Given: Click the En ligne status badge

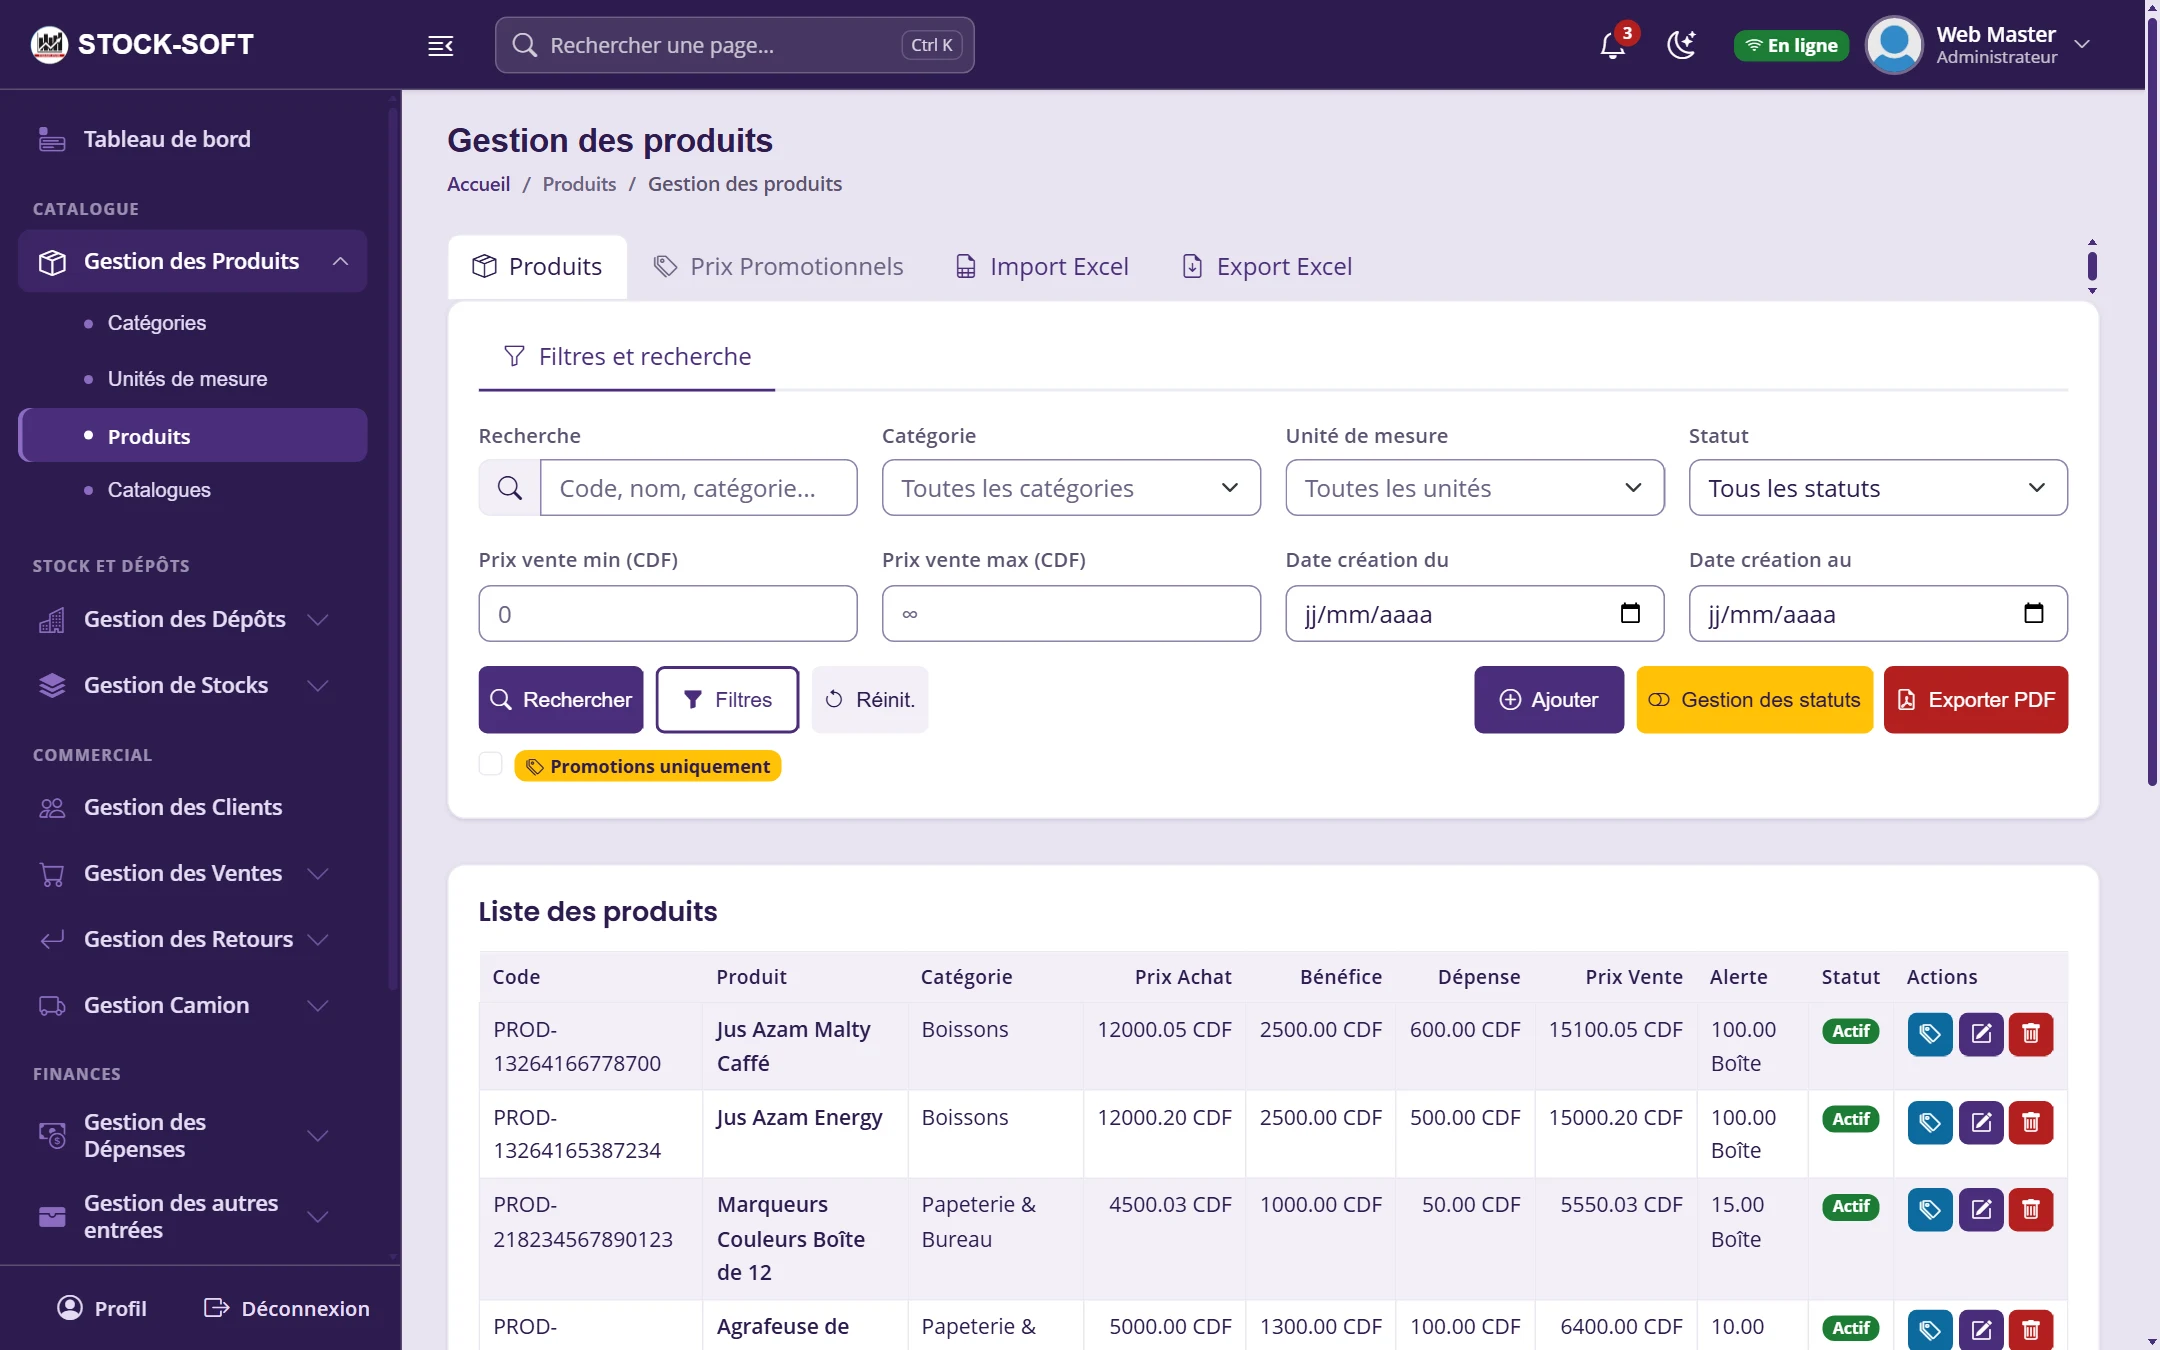Looking at the screenshot, I should coord(1791,45).
